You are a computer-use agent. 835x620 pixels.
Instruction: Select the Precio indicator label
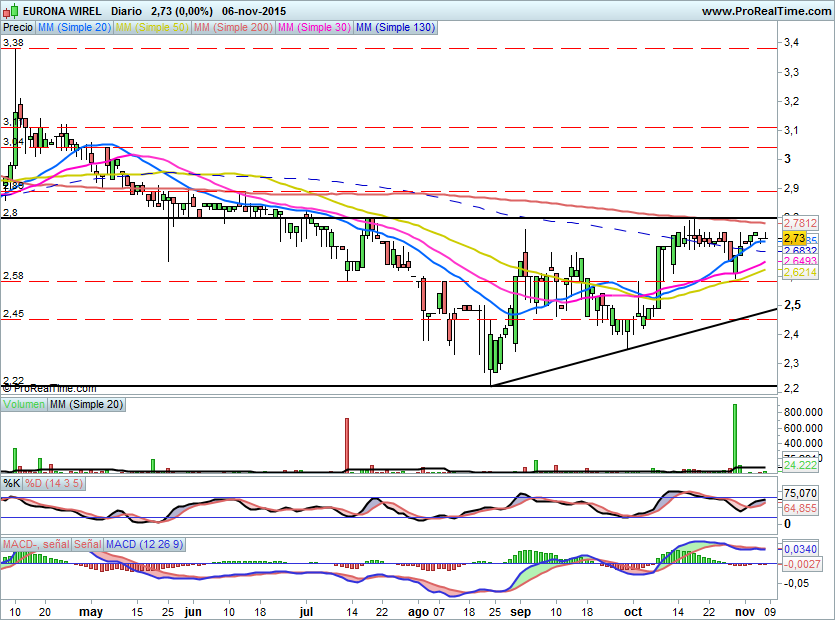pos(17,28)
